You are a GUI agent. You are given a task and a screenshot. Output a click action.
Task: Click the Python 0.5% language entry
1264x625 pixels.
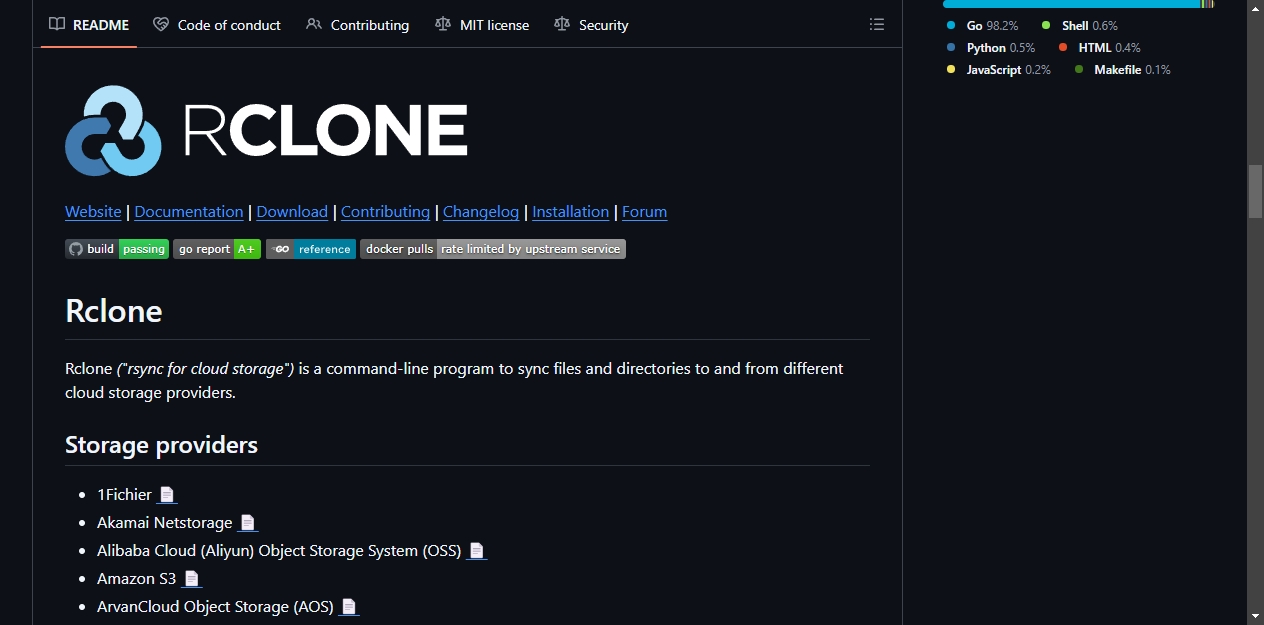(991, 48)
